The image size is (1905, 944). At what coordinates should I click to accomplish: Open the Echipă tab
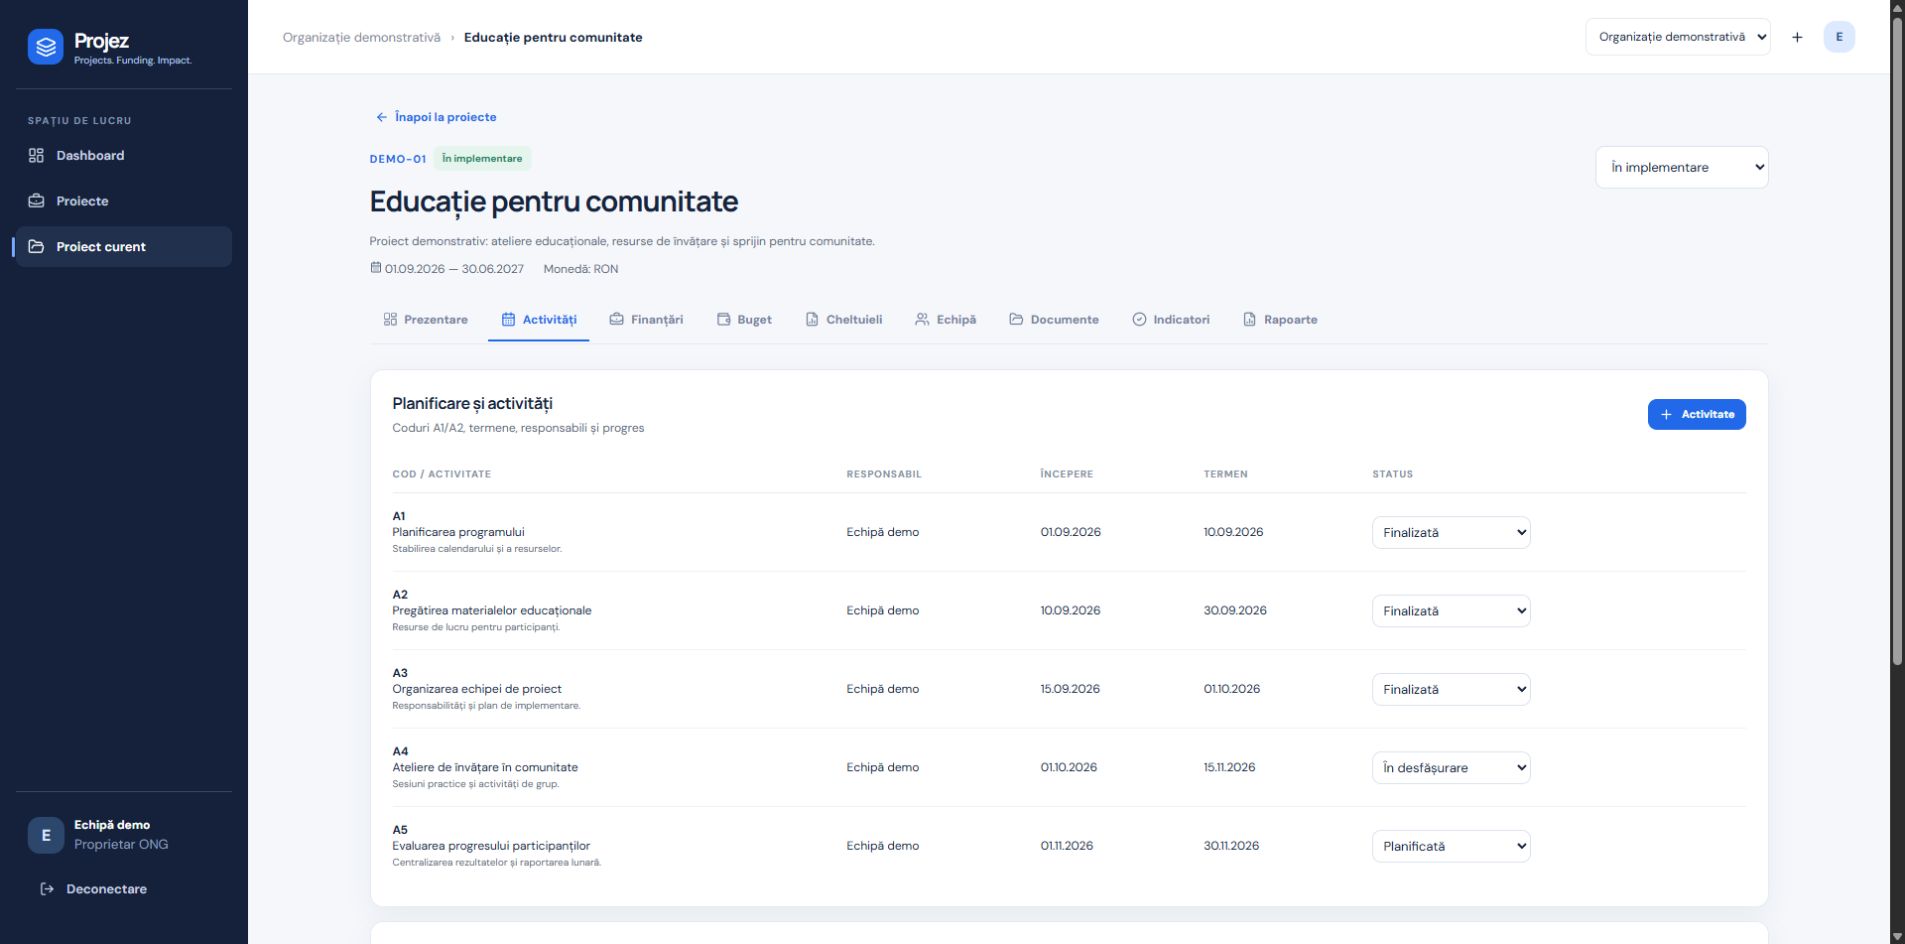click(946, 320)
